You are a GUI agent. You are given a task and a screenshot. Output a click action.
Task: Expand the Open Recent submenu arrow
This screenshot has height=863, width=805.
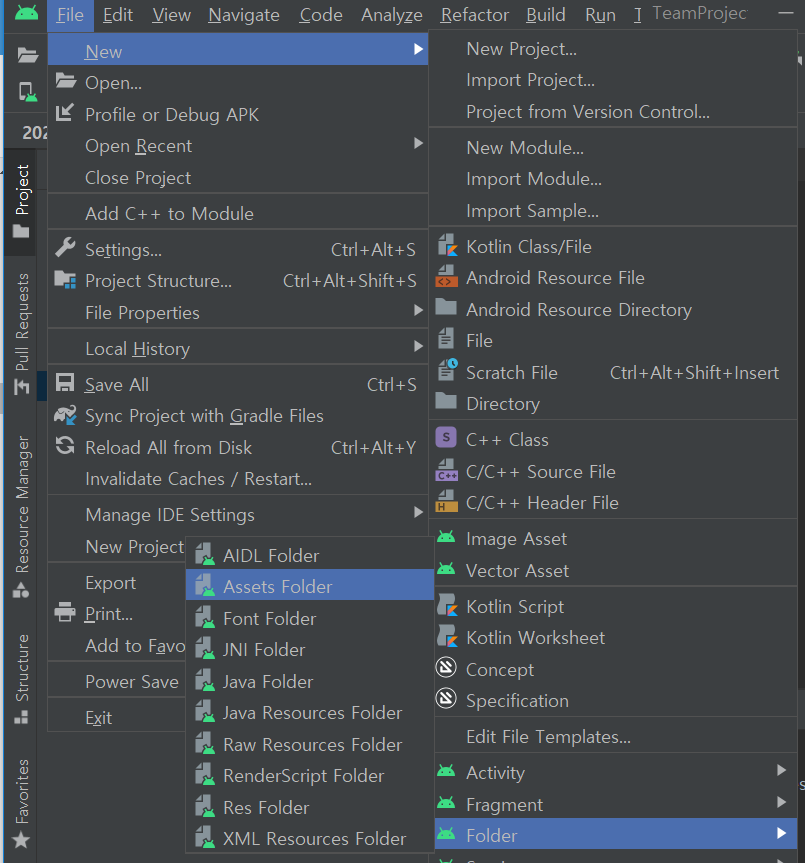tap(419, 143)
